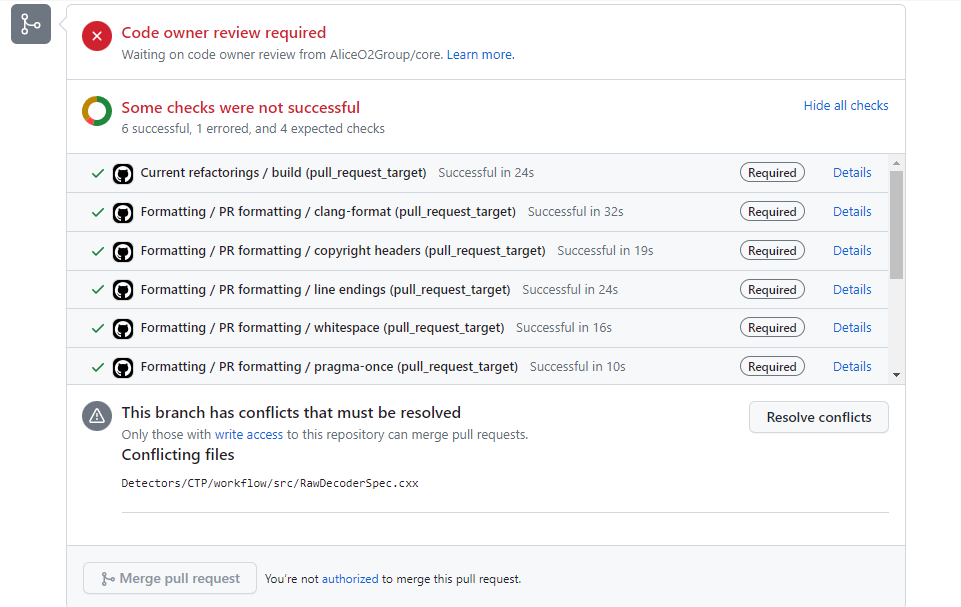
Task: Click Required badge on Current refactoring build
Action: tap(772, 173)
